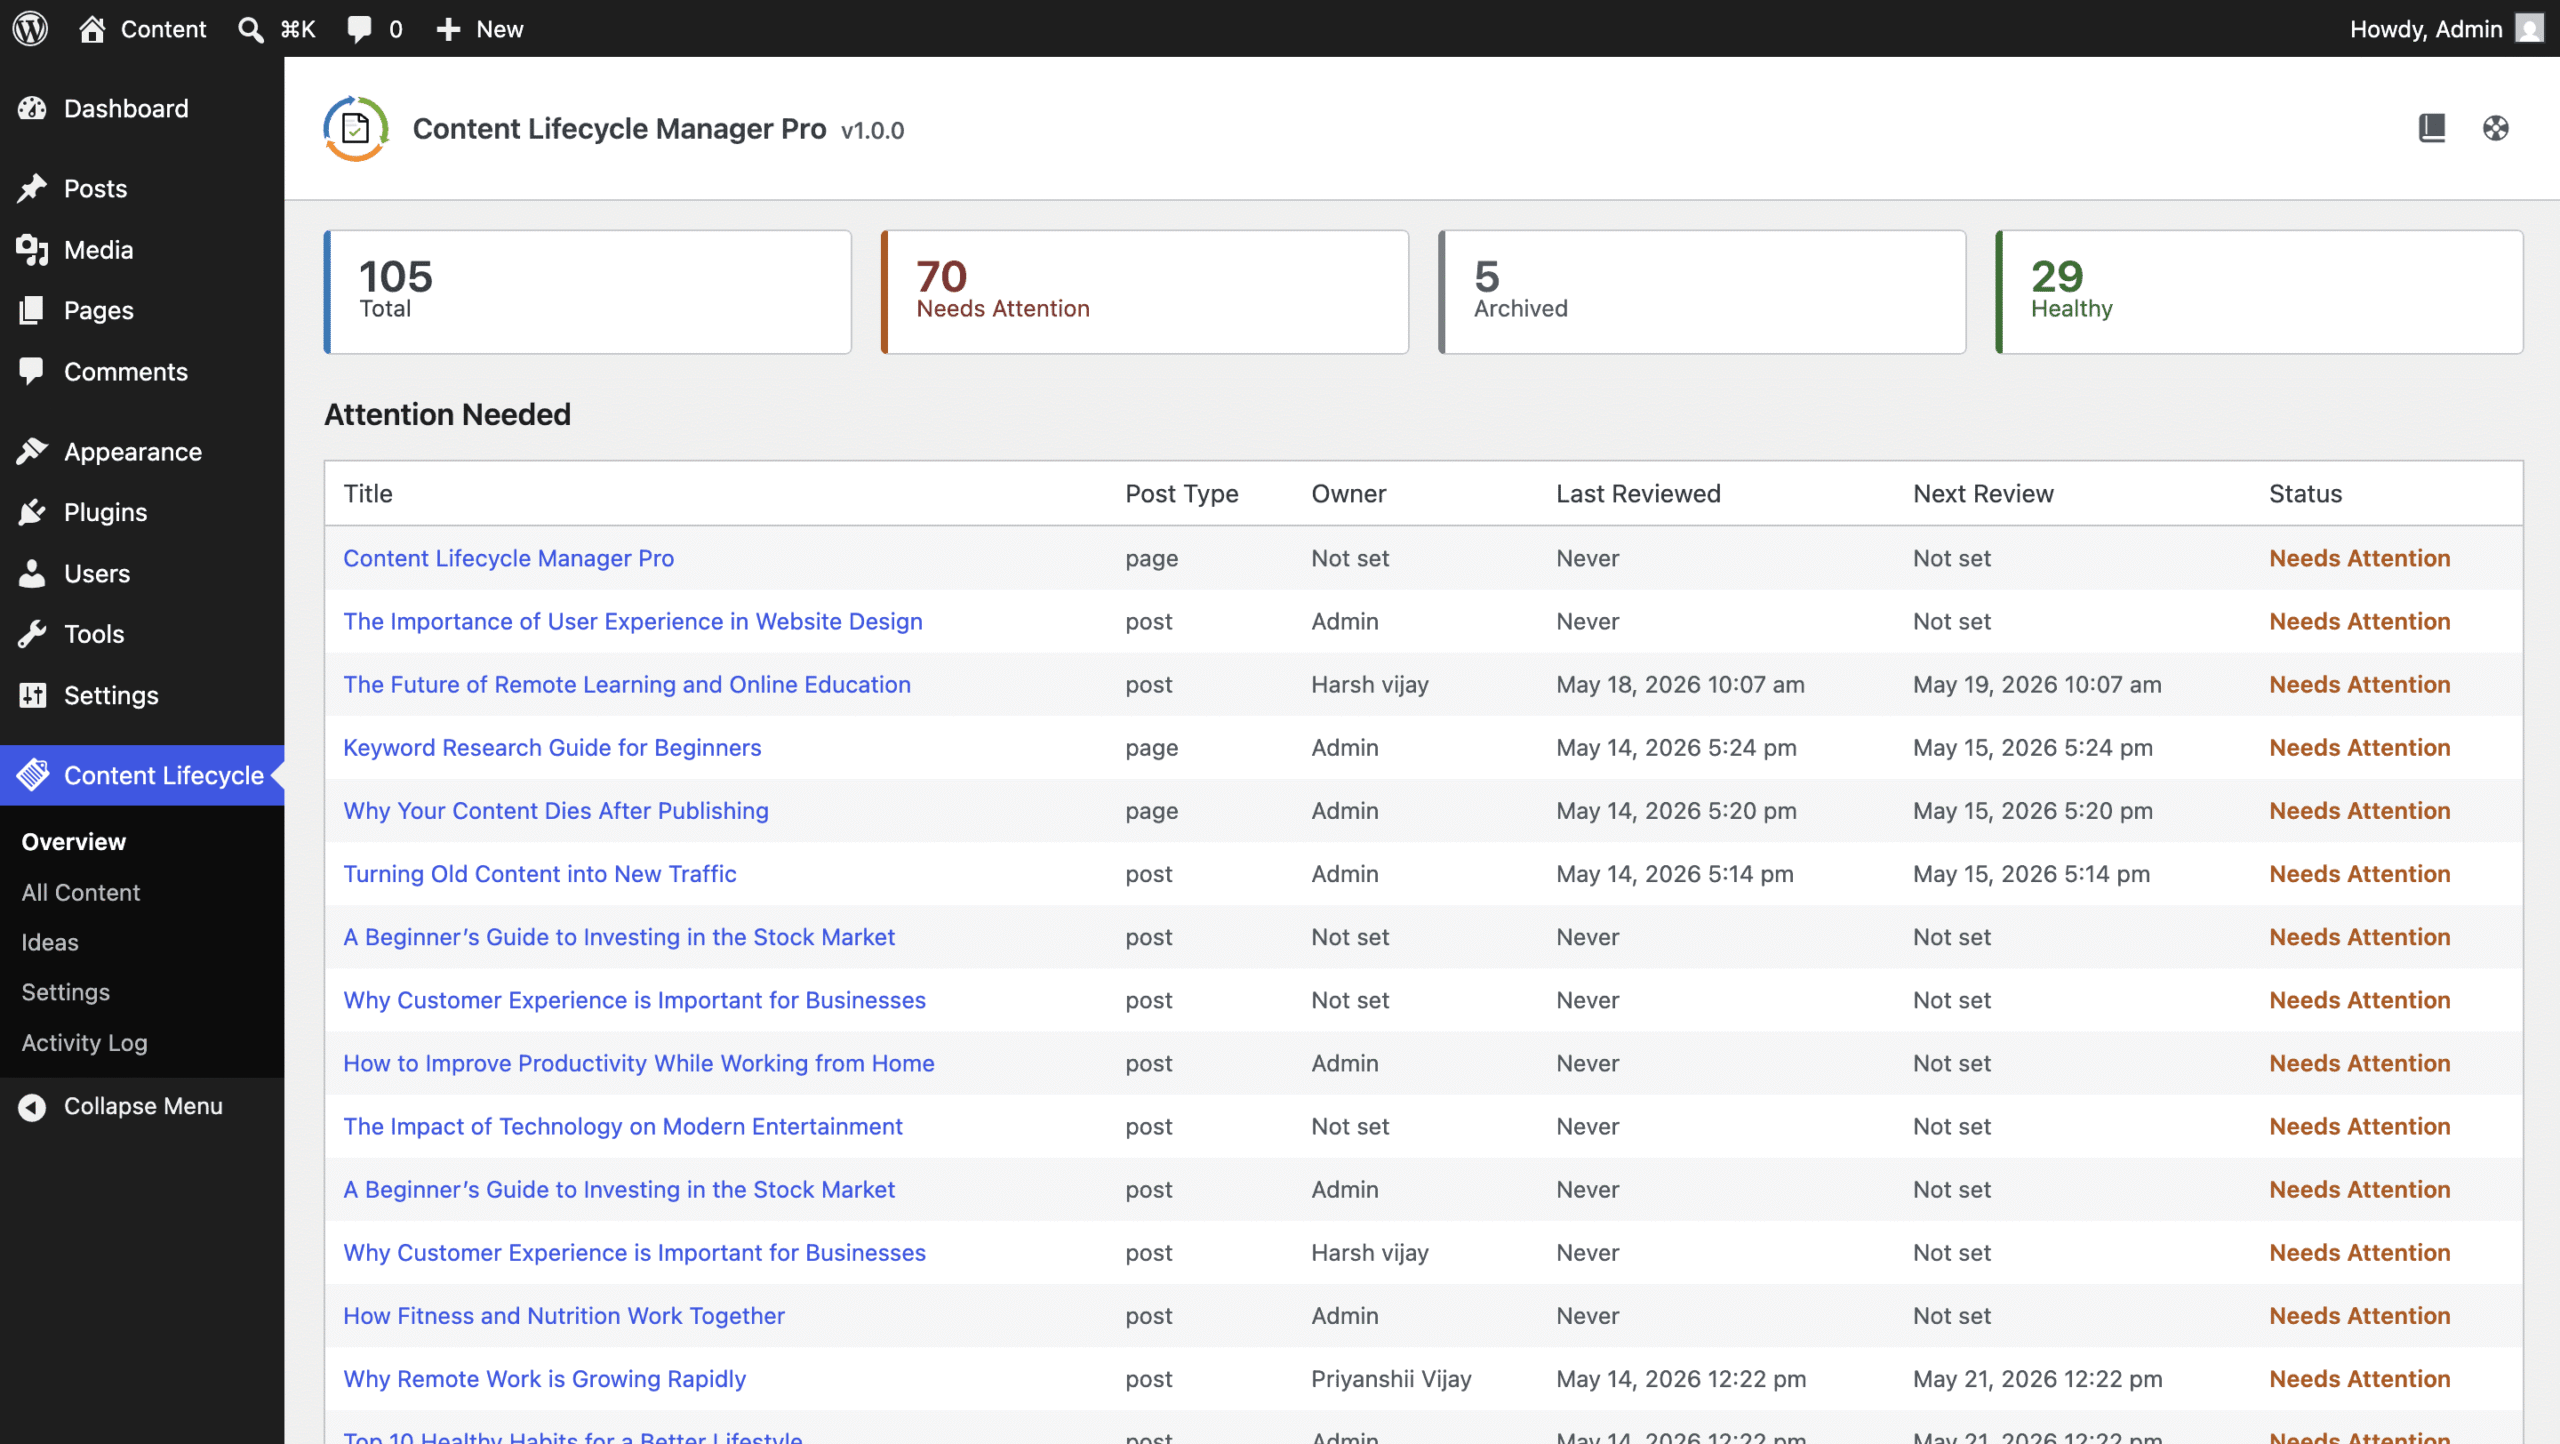2560x1444 pixels.
Task: Click the Settings sliders icon
Action: pyautogui.click(x=32, y=695)
